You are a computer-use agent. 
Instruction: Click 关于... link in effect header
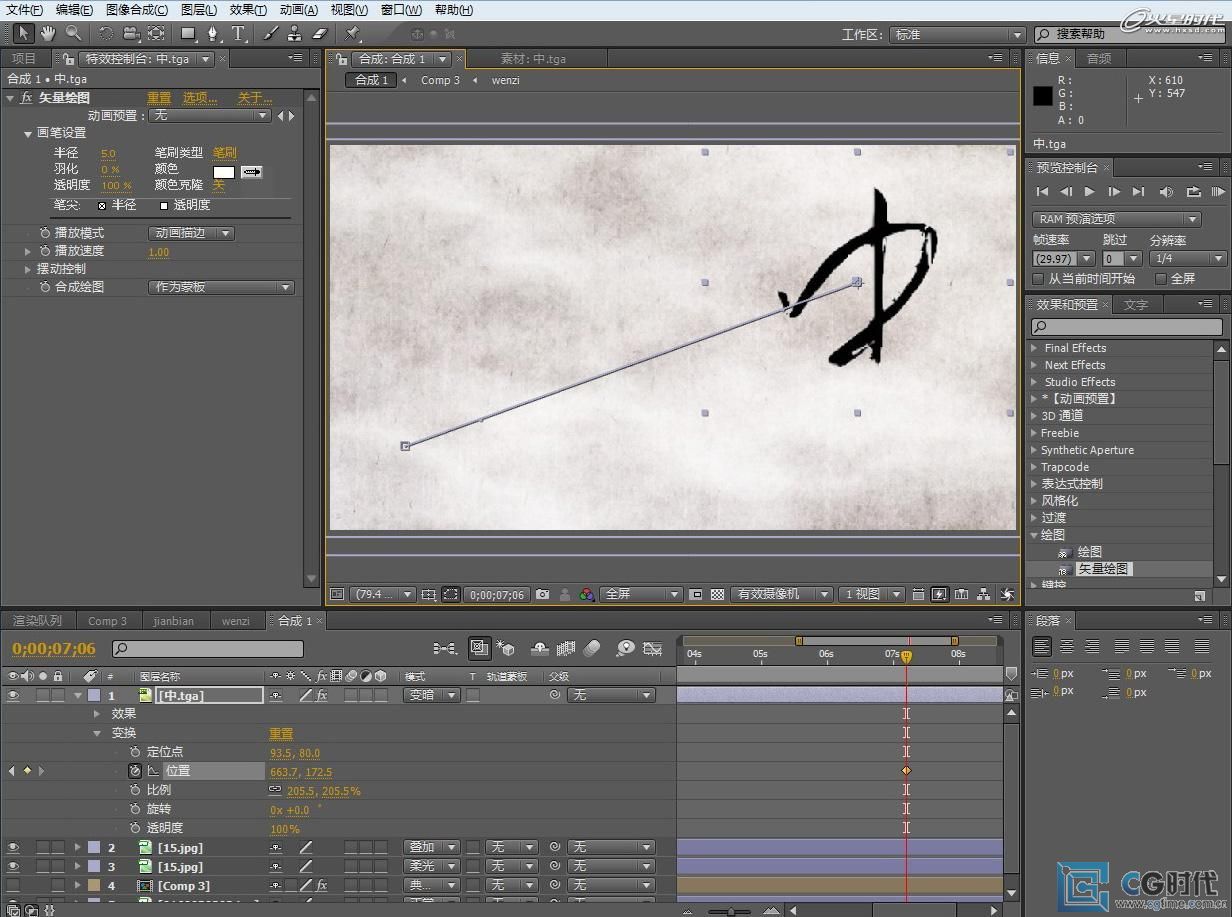pos(254,98)
